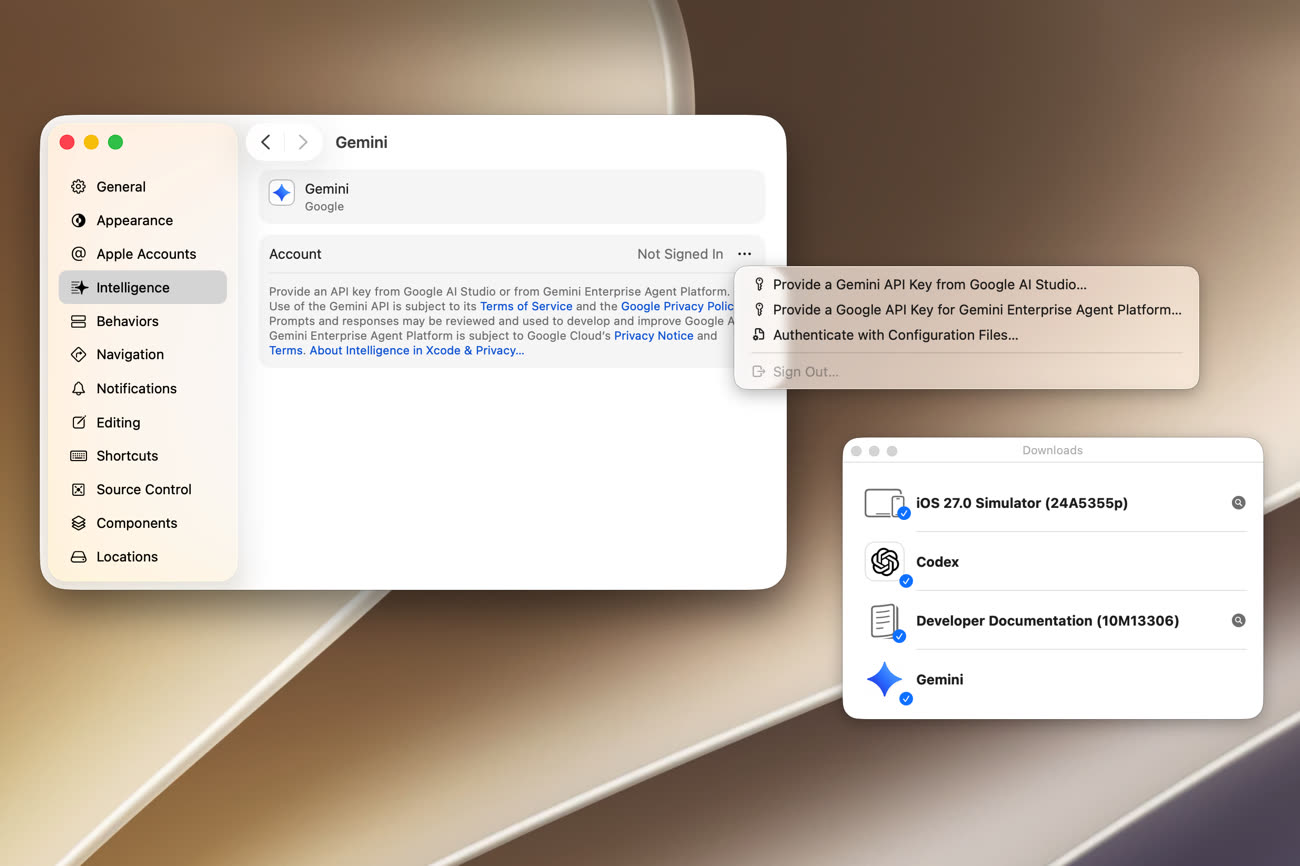
Task: Open Behaviors settings
Action: click(x=143, y=321)
